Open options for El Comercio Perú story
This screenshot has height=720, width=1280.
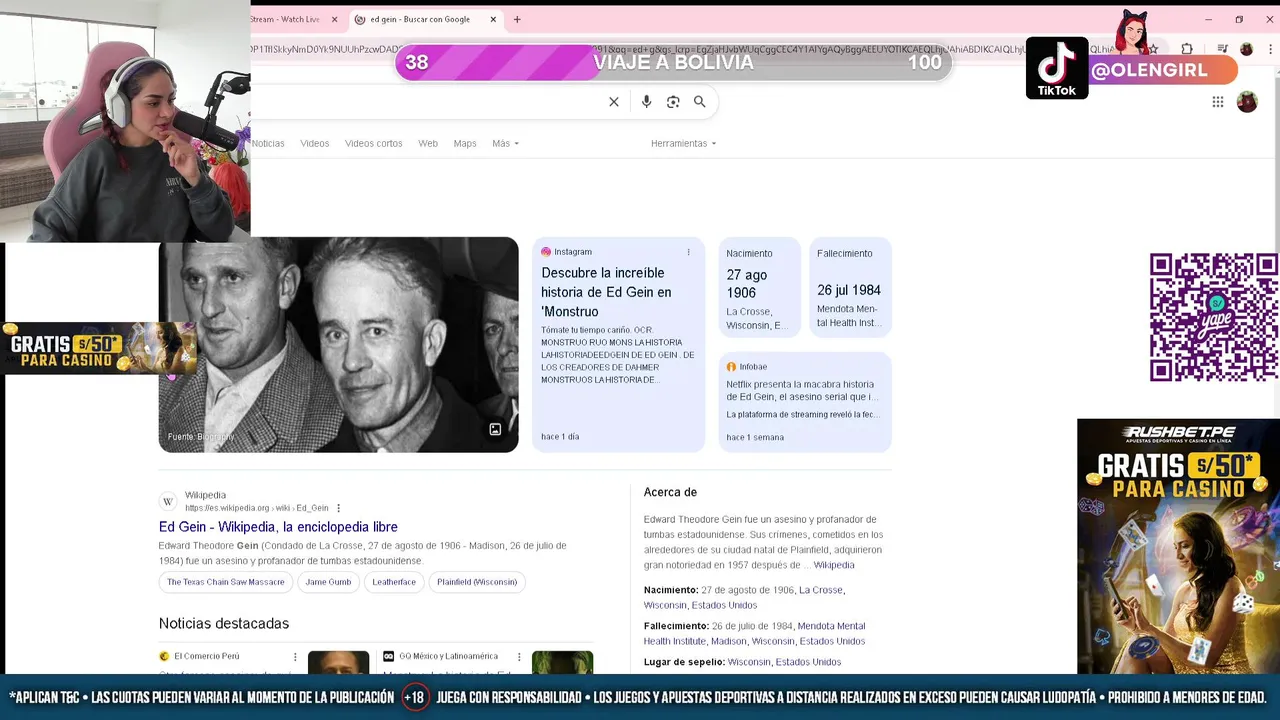295,657
